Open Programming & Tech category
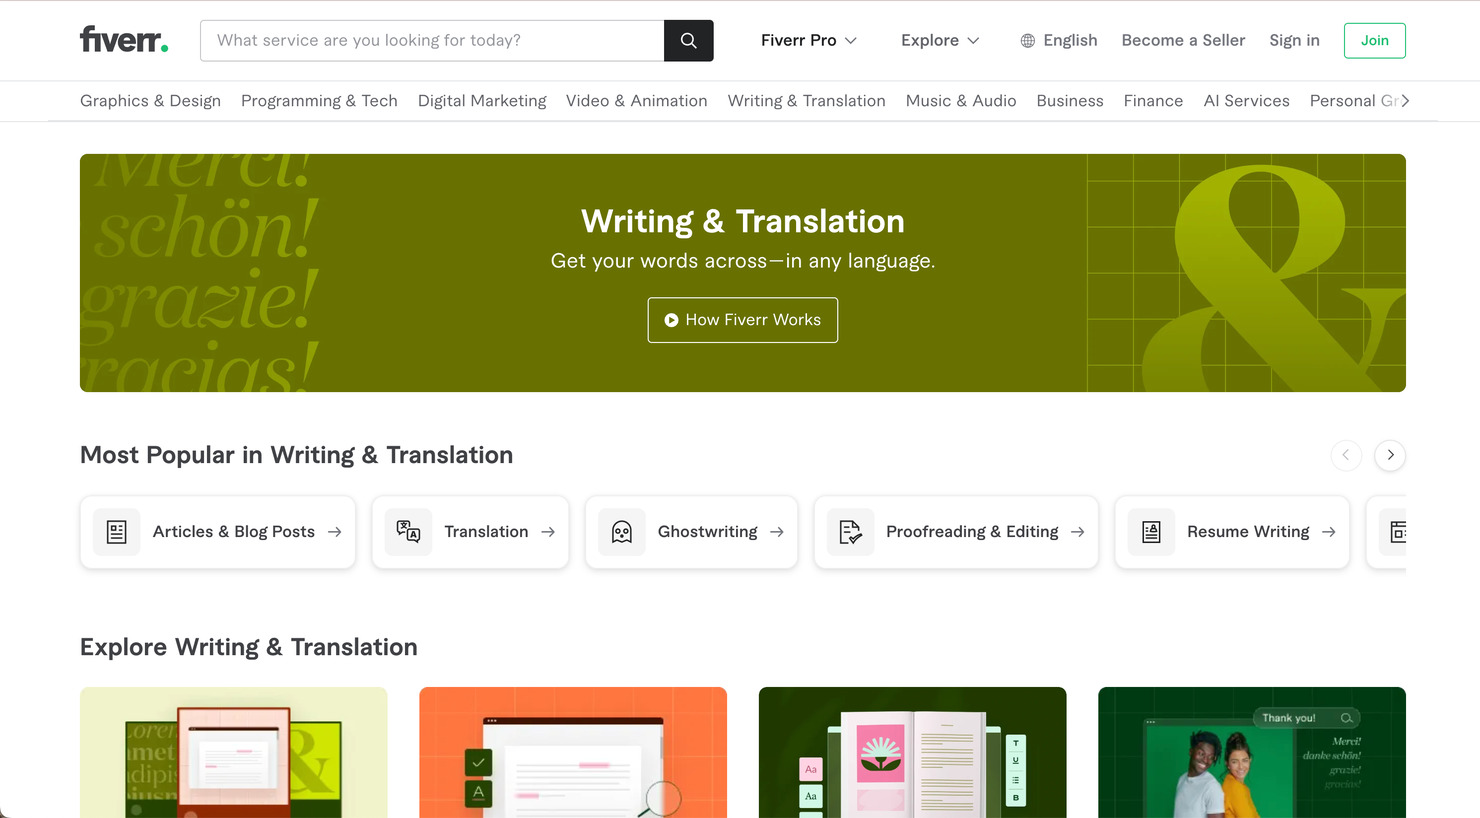The image size is (1480, 818). tap(319, 101)
